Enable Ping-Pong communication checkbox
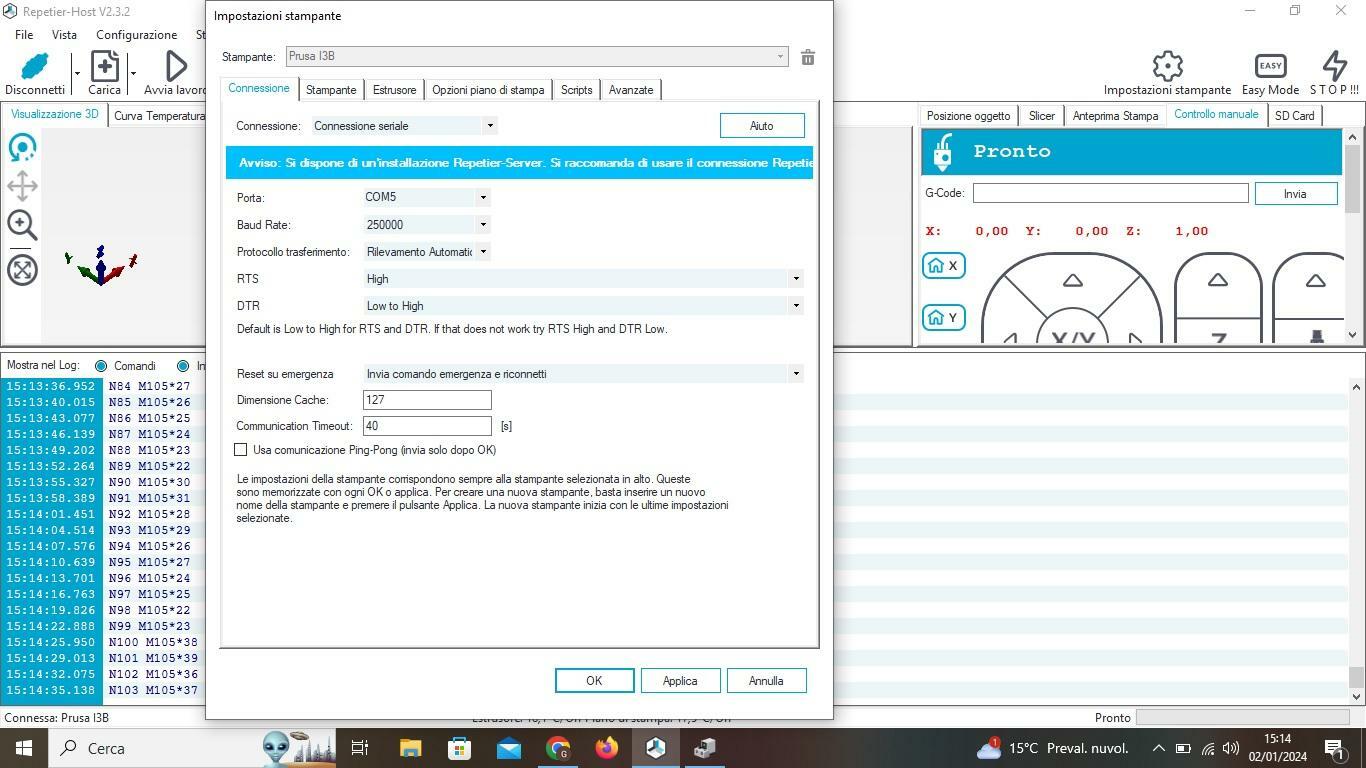Viewport: 1366px width, 768px height. point(241,450)
